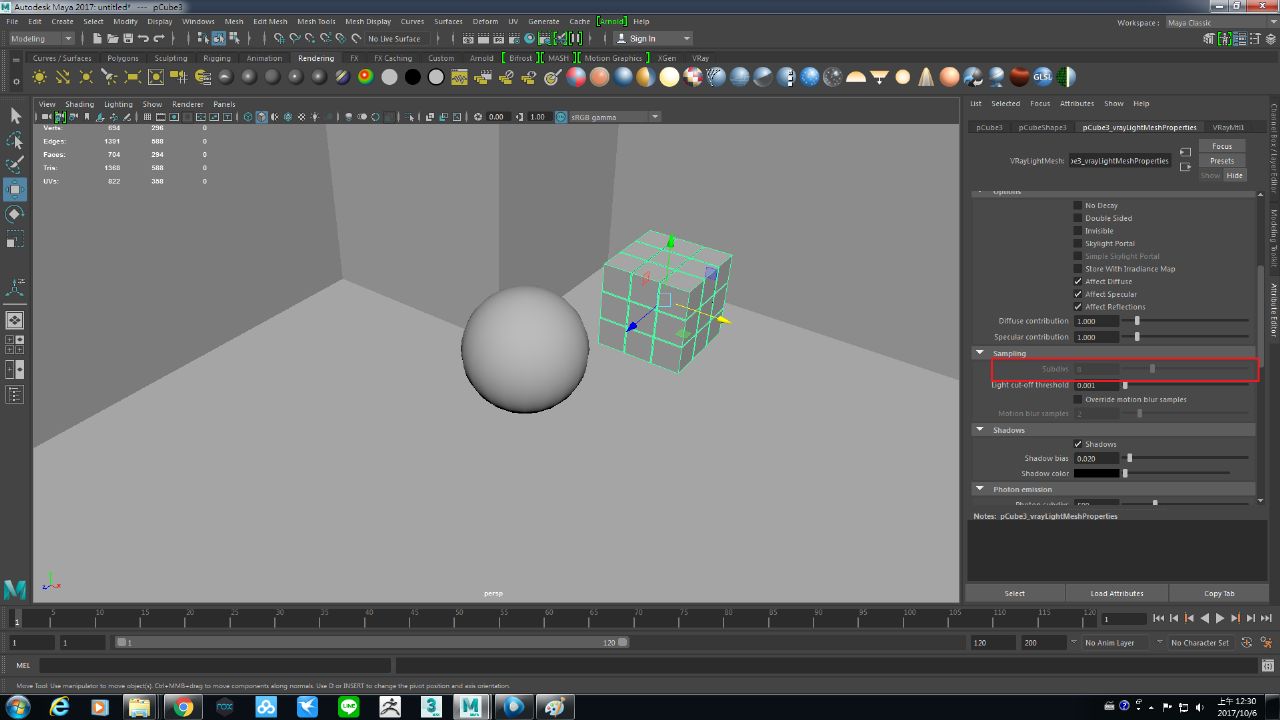Uncheck the Shadows checkbox
The height and width of the screenshot is (720, 1280).
1078,444
